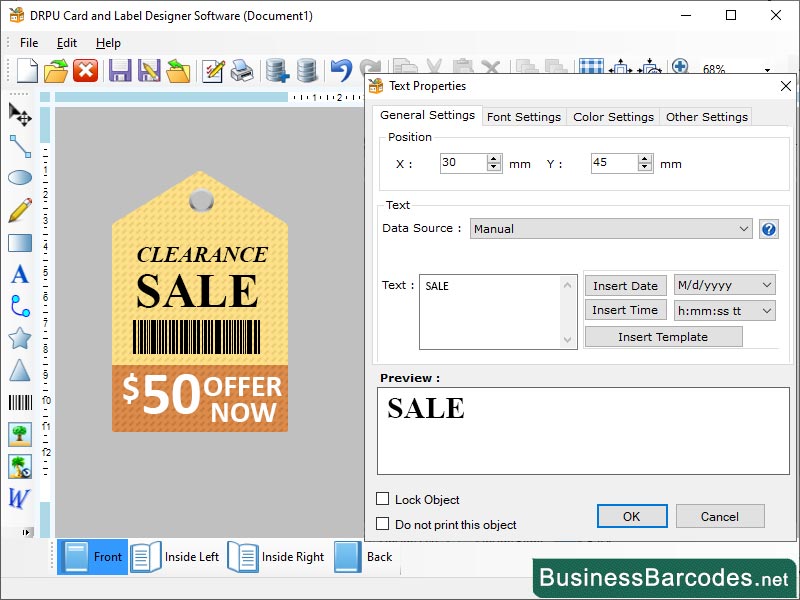Screen dimensions: 800x600
Task: Increase the X position spinner value
Action: pos(493,159)
